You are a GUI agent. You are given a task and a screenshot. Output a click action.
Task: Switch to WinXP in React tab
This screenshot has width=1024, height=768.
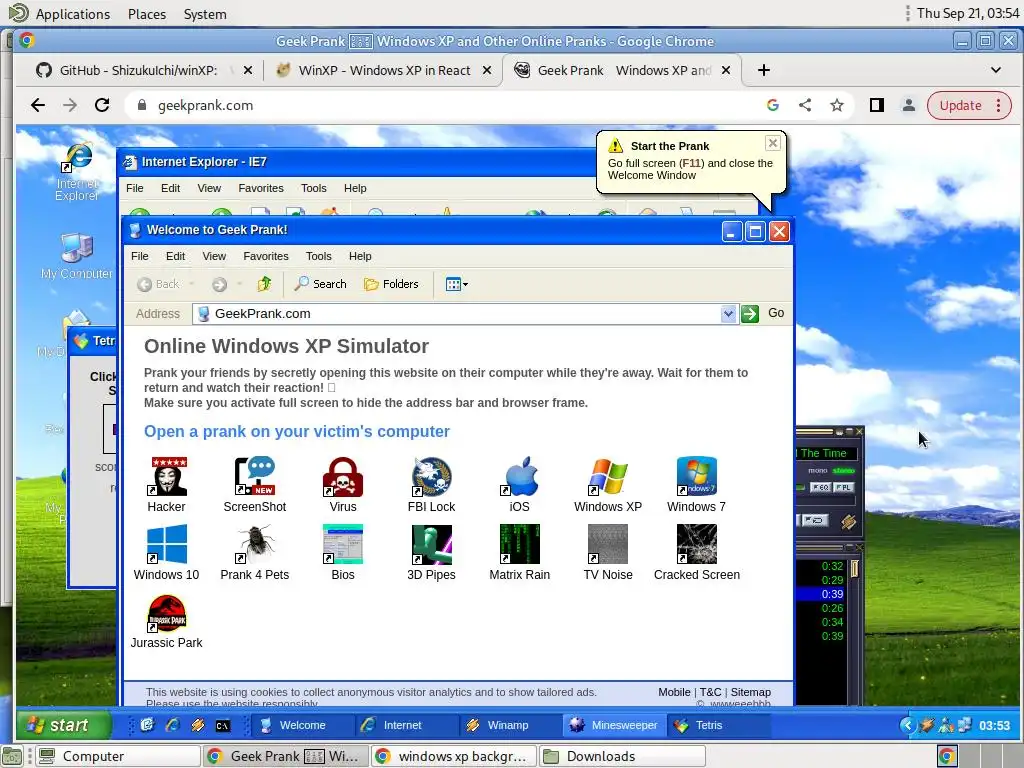(x=383, y=70)
